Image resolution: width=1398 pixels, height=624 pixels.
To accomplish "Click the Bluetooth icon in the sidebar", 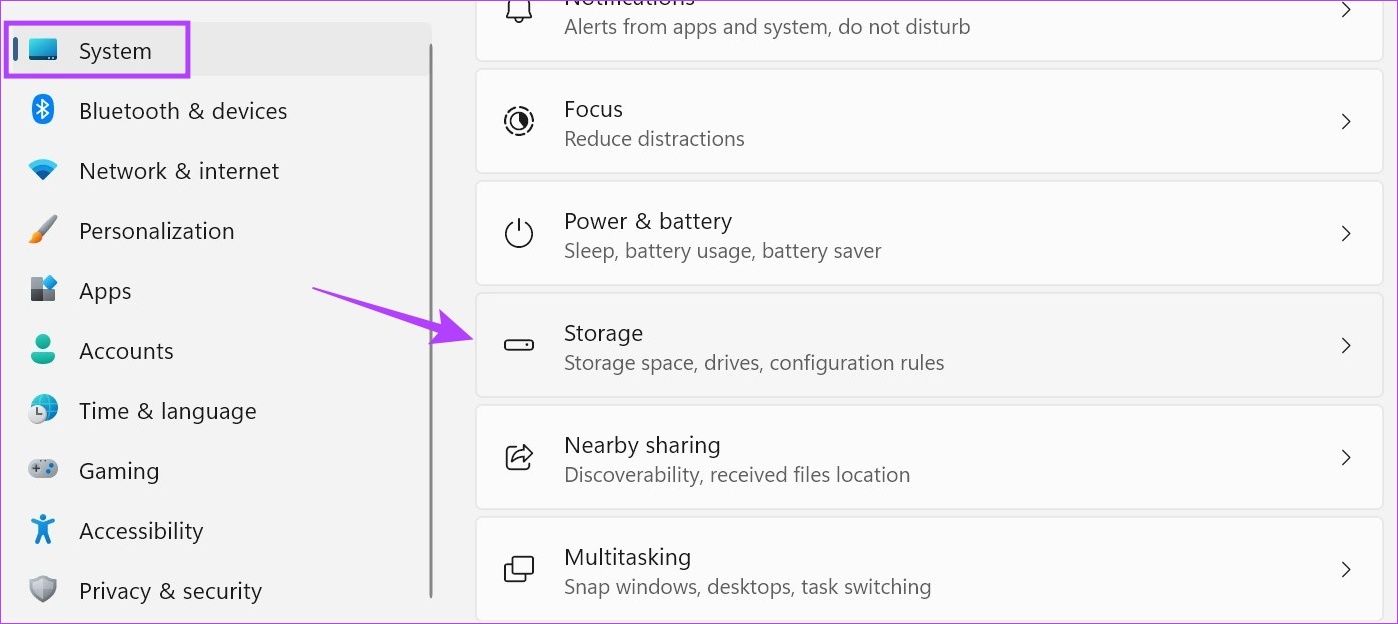I will click(x=43, y=110).
